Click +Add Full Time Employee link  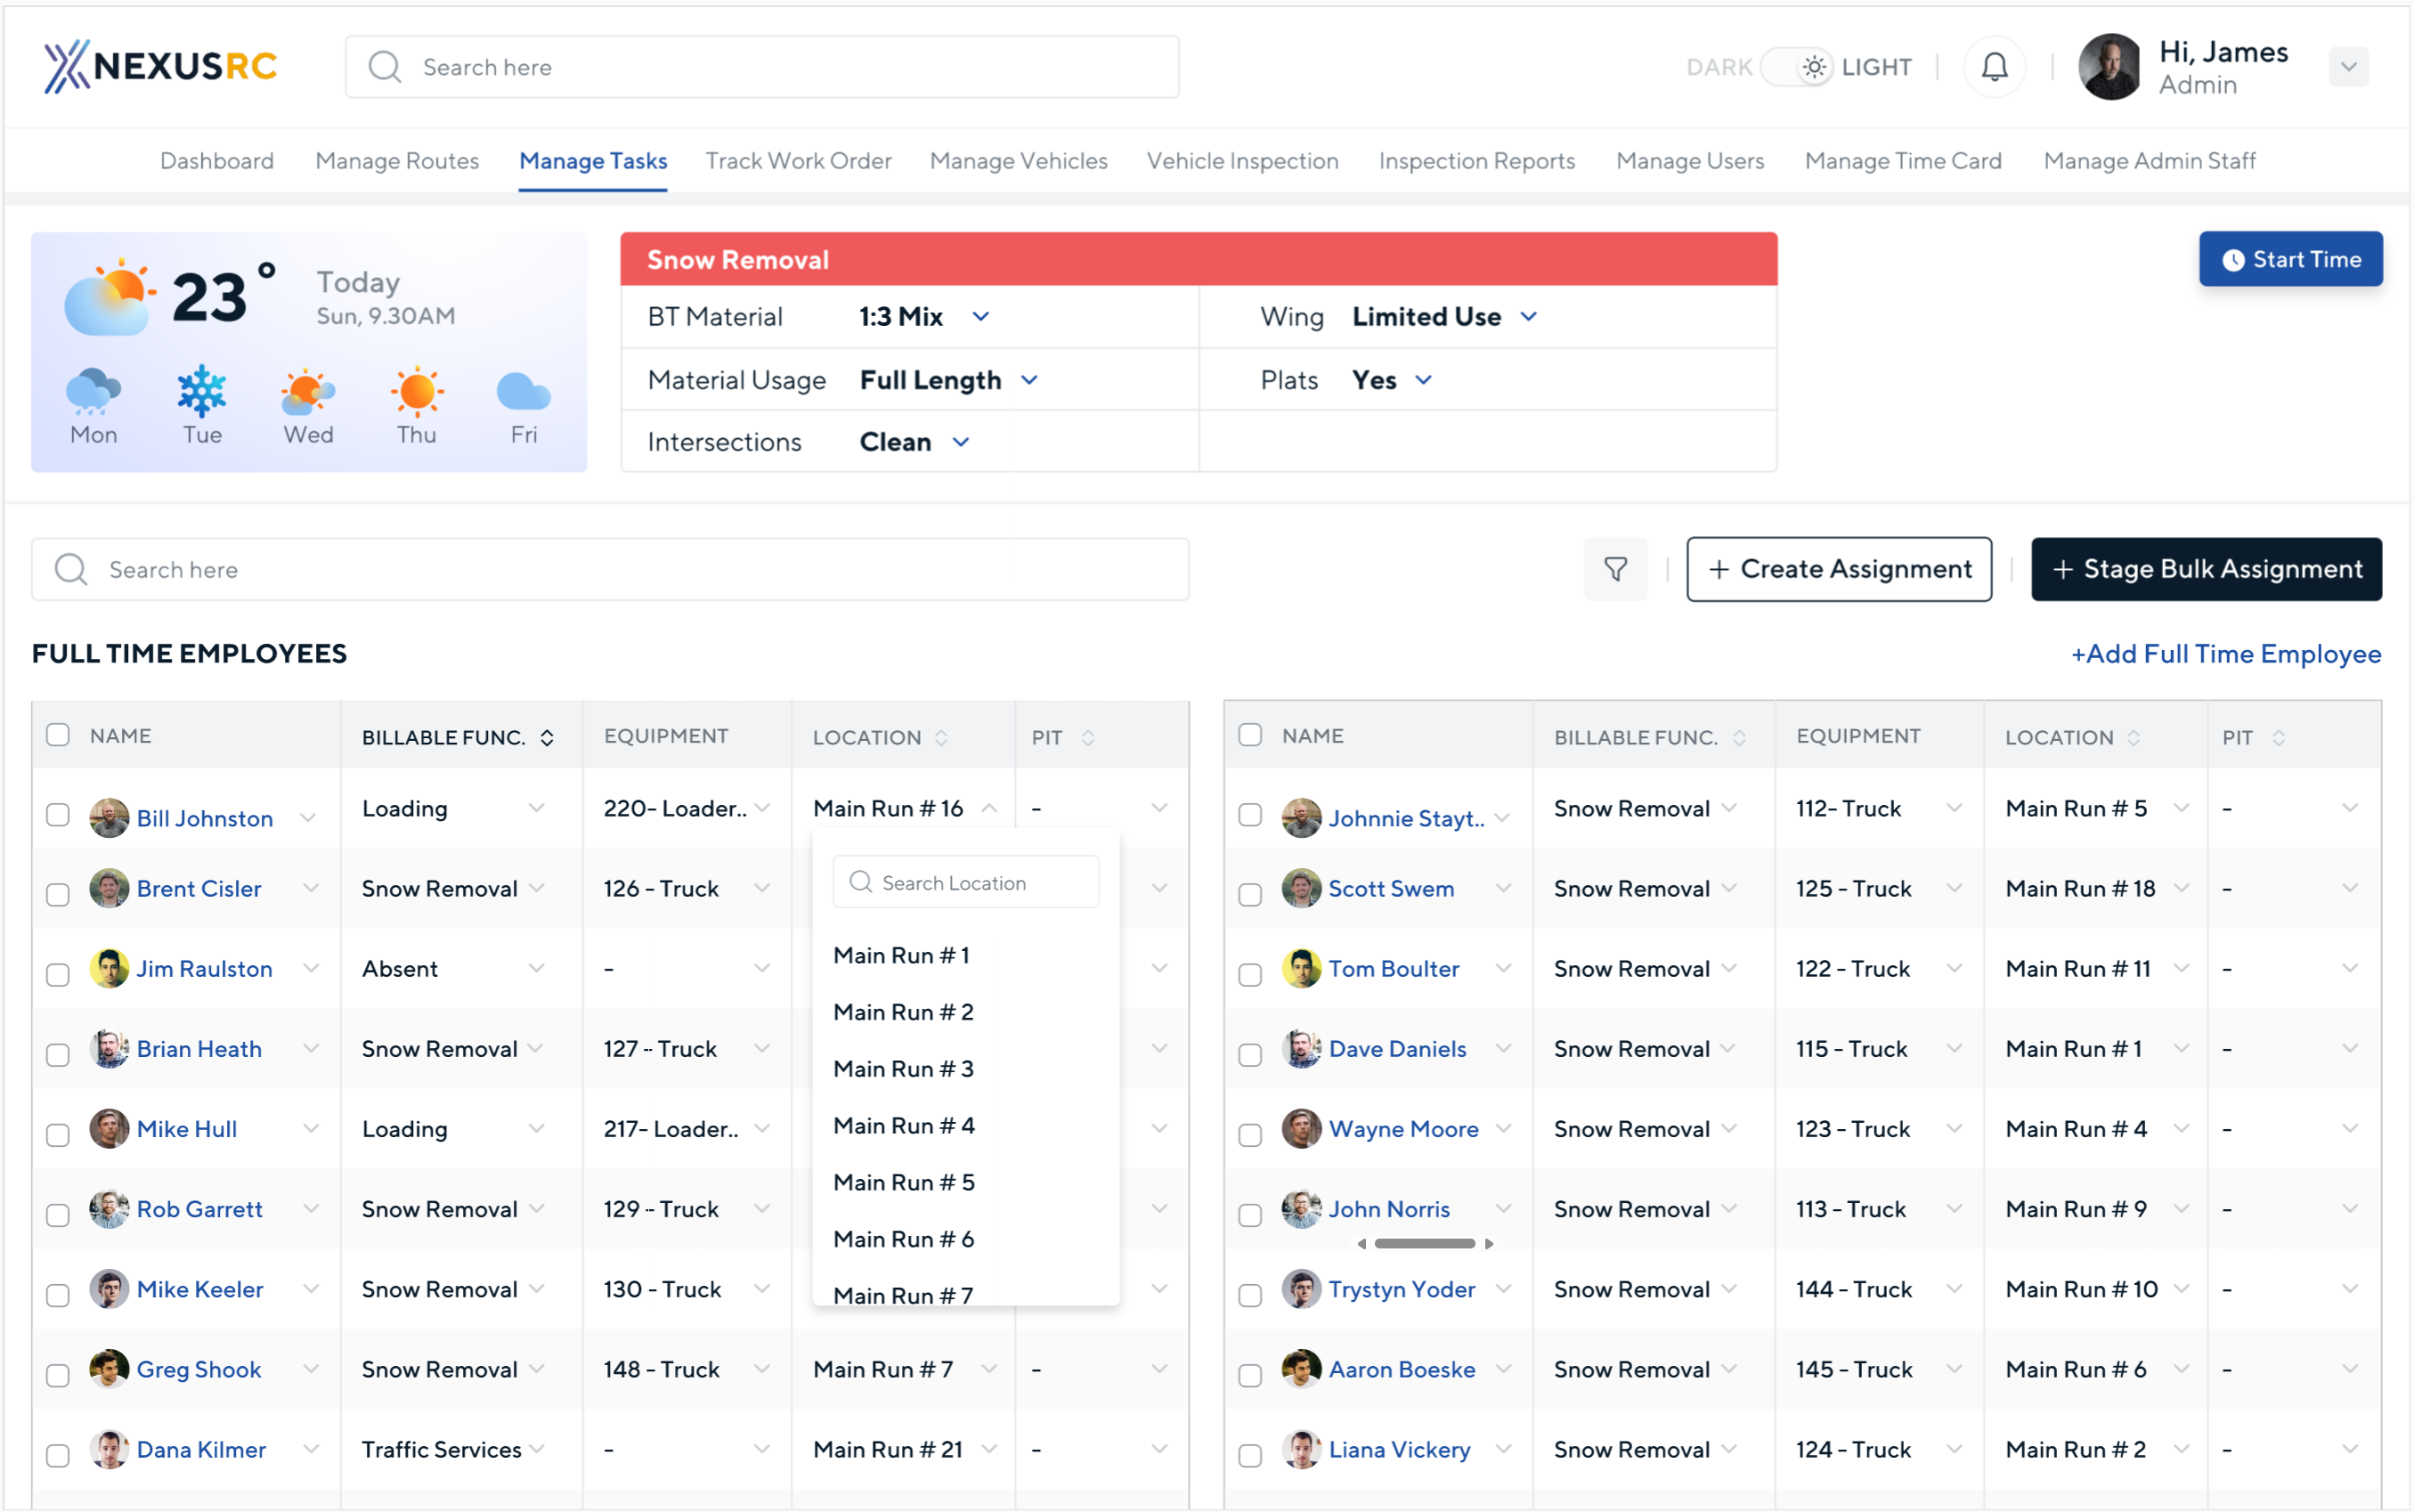pos(2225,654)
